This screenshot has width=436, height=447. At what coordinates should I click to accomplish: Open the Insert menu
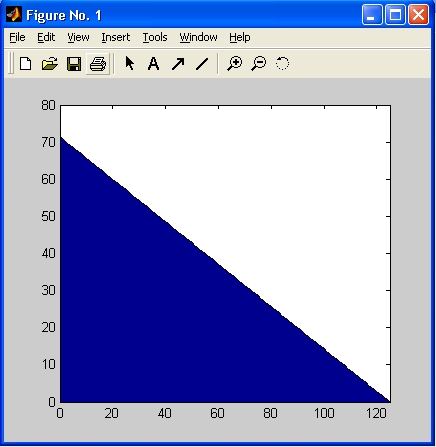(116, 37)
